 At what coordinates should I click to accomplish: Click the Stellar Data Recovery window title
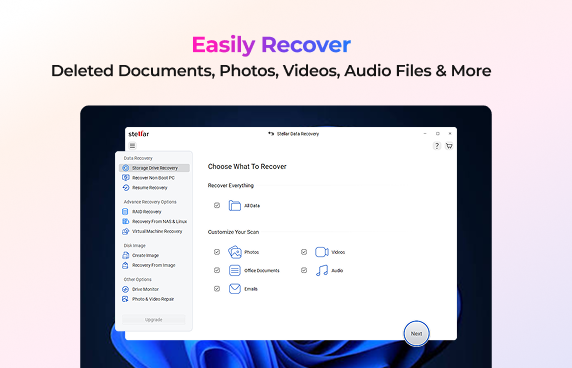pyautogui.click(x=298, y=134)
